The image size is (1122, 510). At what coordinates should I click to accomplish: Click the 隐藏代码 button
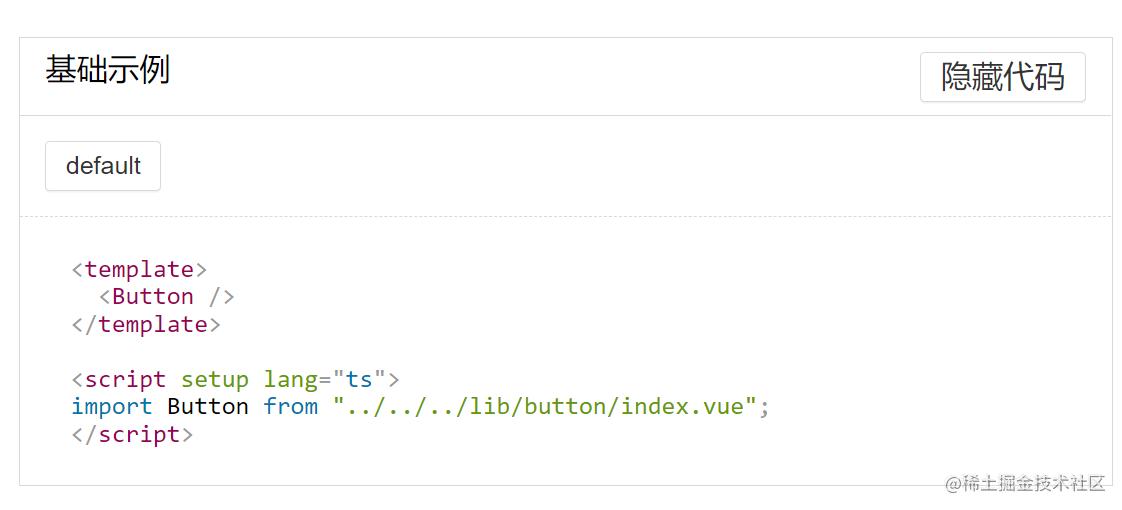click(x=1002, y=77)
